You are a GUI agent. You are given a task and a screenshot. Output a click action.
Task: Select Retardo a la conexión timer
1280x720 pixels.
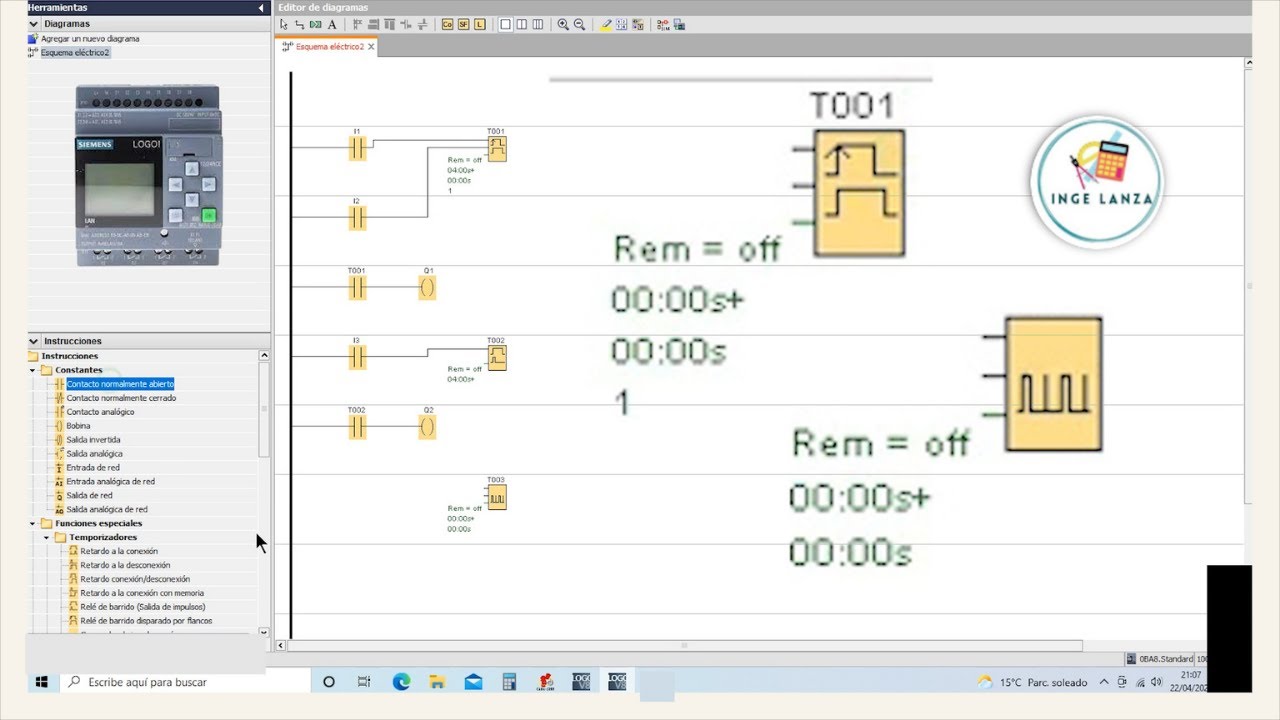(119, 551)
